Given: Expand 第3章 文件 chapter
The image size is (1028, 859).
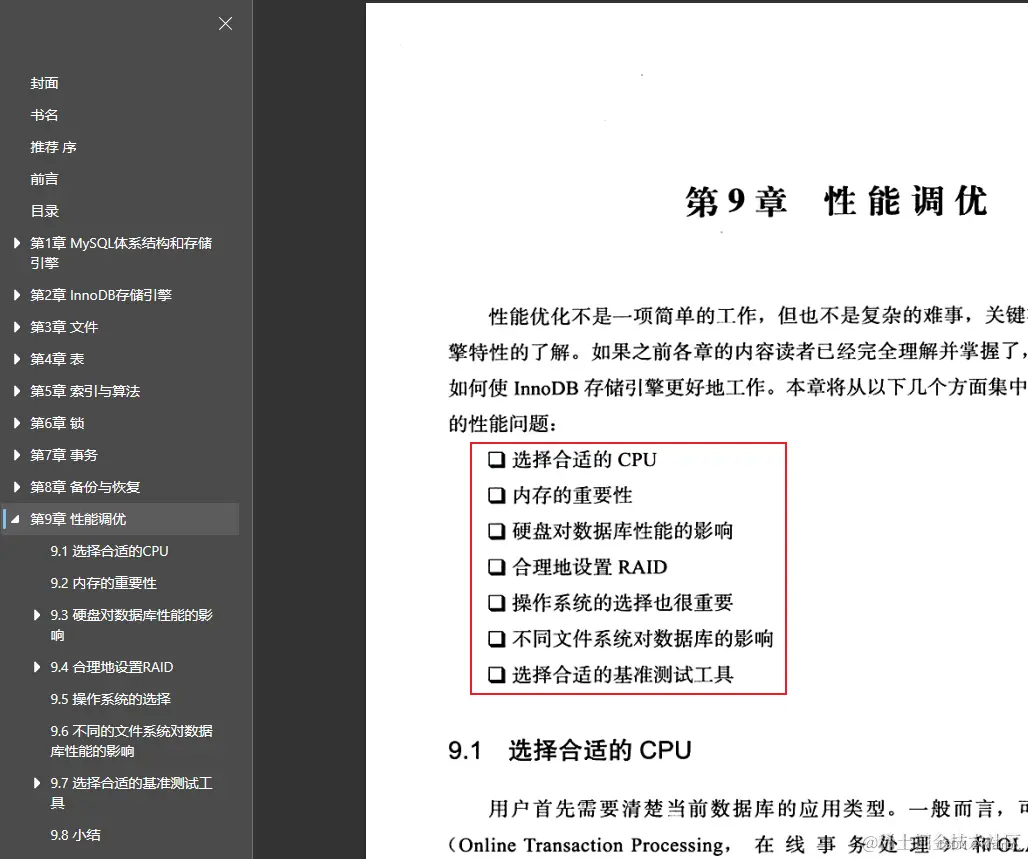Looking at the screenshot, I should 16,327.
